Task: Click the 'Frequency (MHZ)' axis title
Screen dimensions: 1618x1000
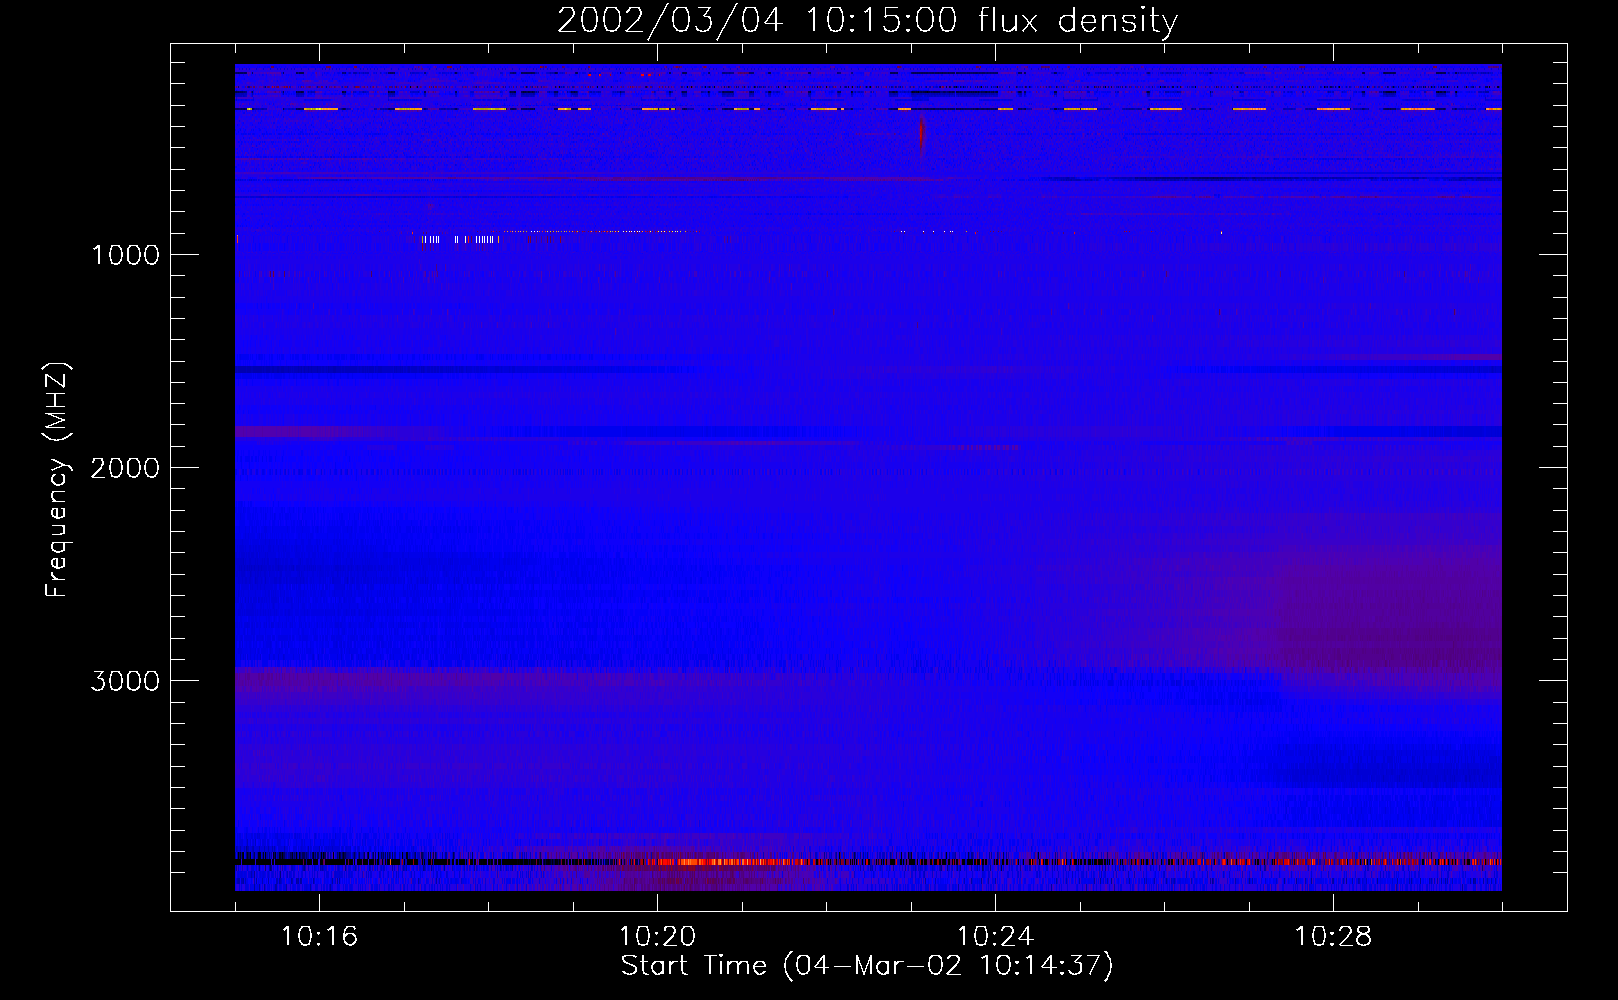Action: tap(58, 480)
